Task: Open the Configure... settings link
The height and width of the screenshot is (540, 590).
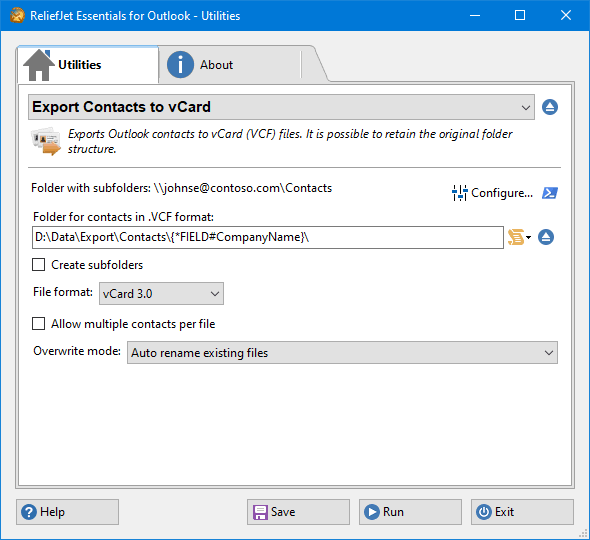Action: (493, 193)
